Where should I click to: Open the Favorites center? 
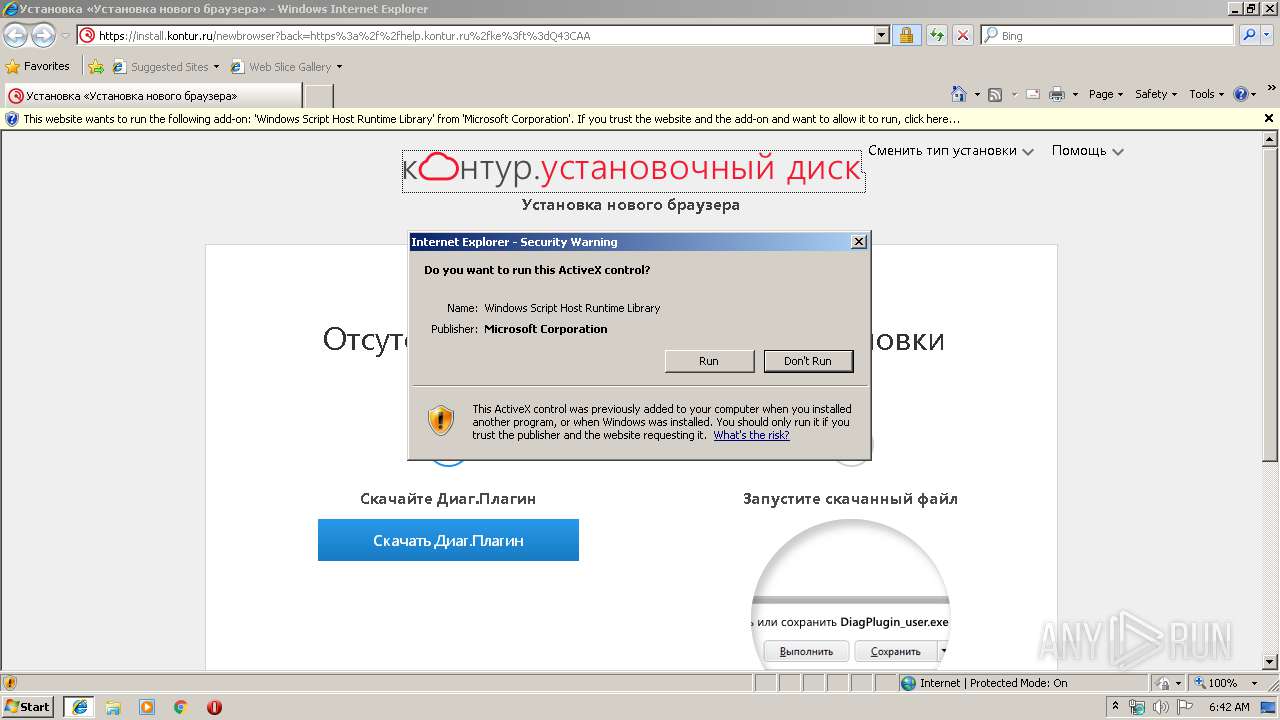click(38, 66)
